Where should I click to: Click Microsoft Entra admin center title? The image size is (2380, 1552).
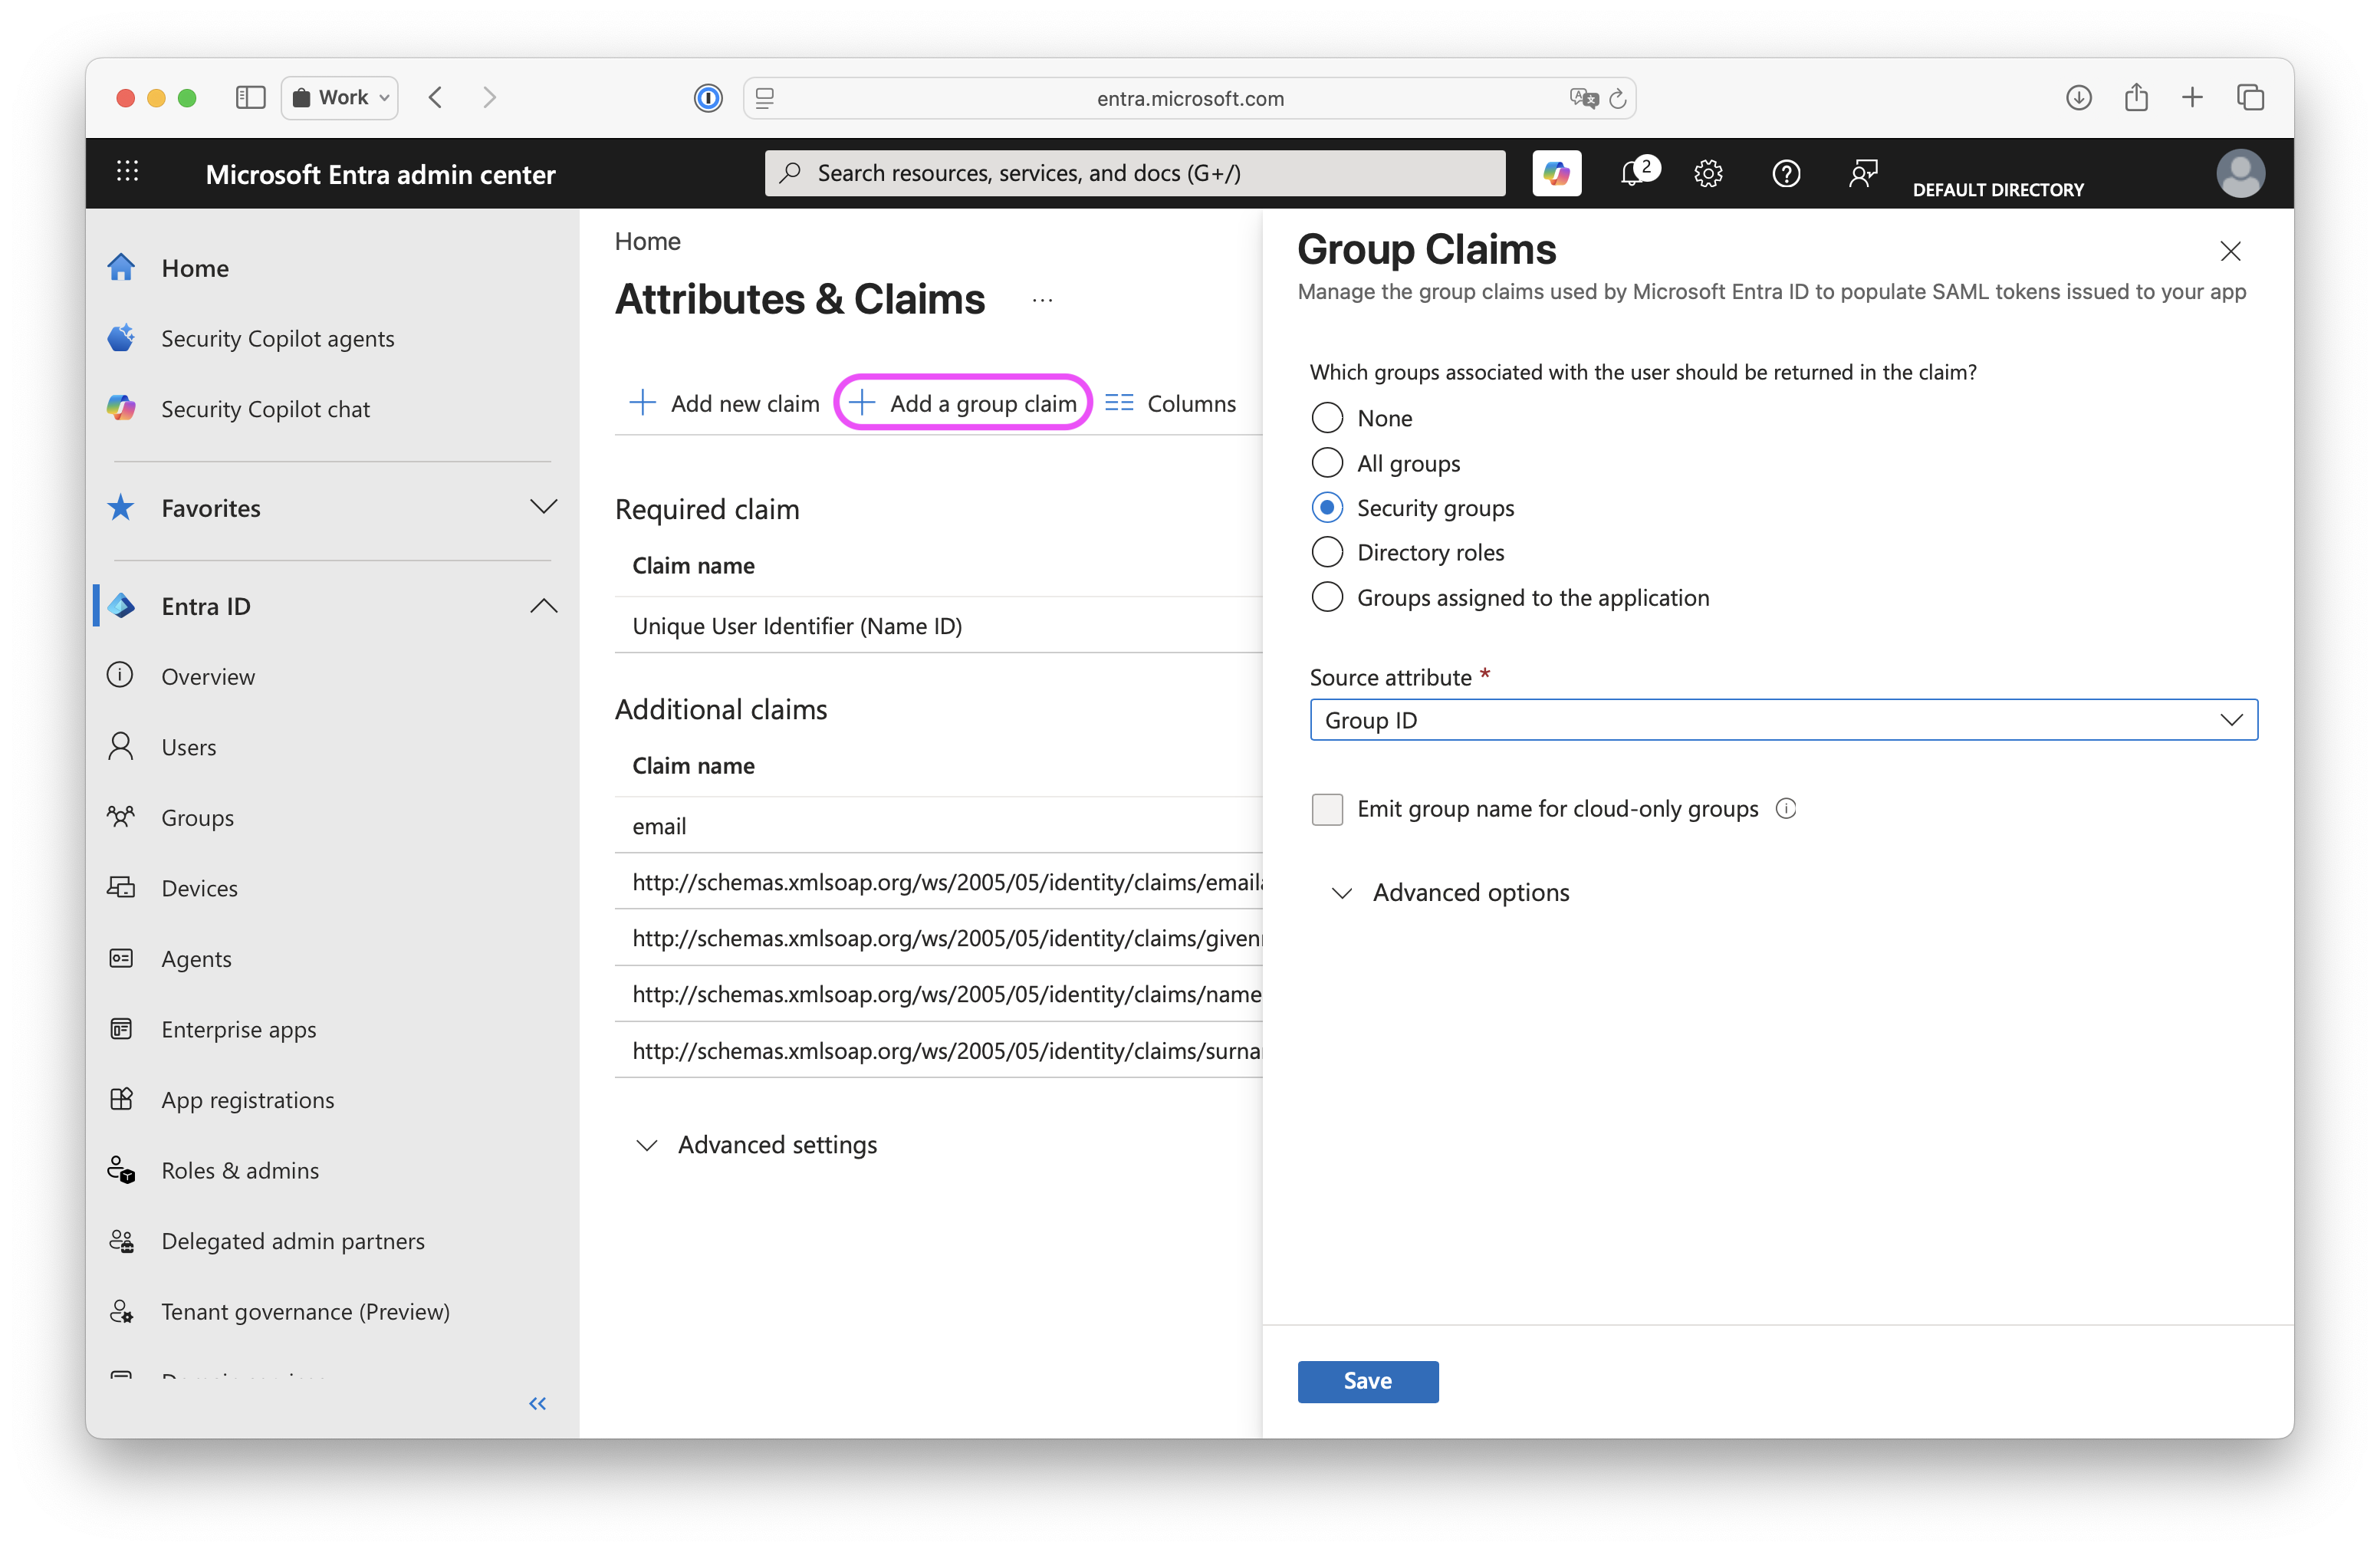(380, 174)
